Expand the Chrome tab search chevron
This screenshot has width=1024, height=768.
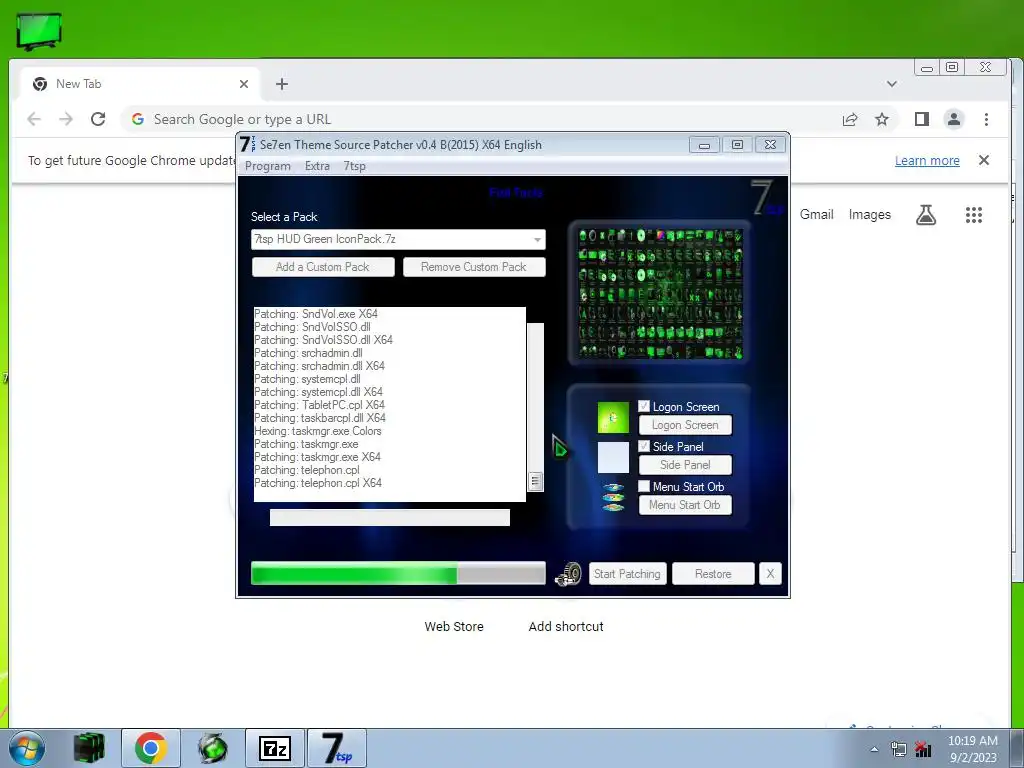891,84
